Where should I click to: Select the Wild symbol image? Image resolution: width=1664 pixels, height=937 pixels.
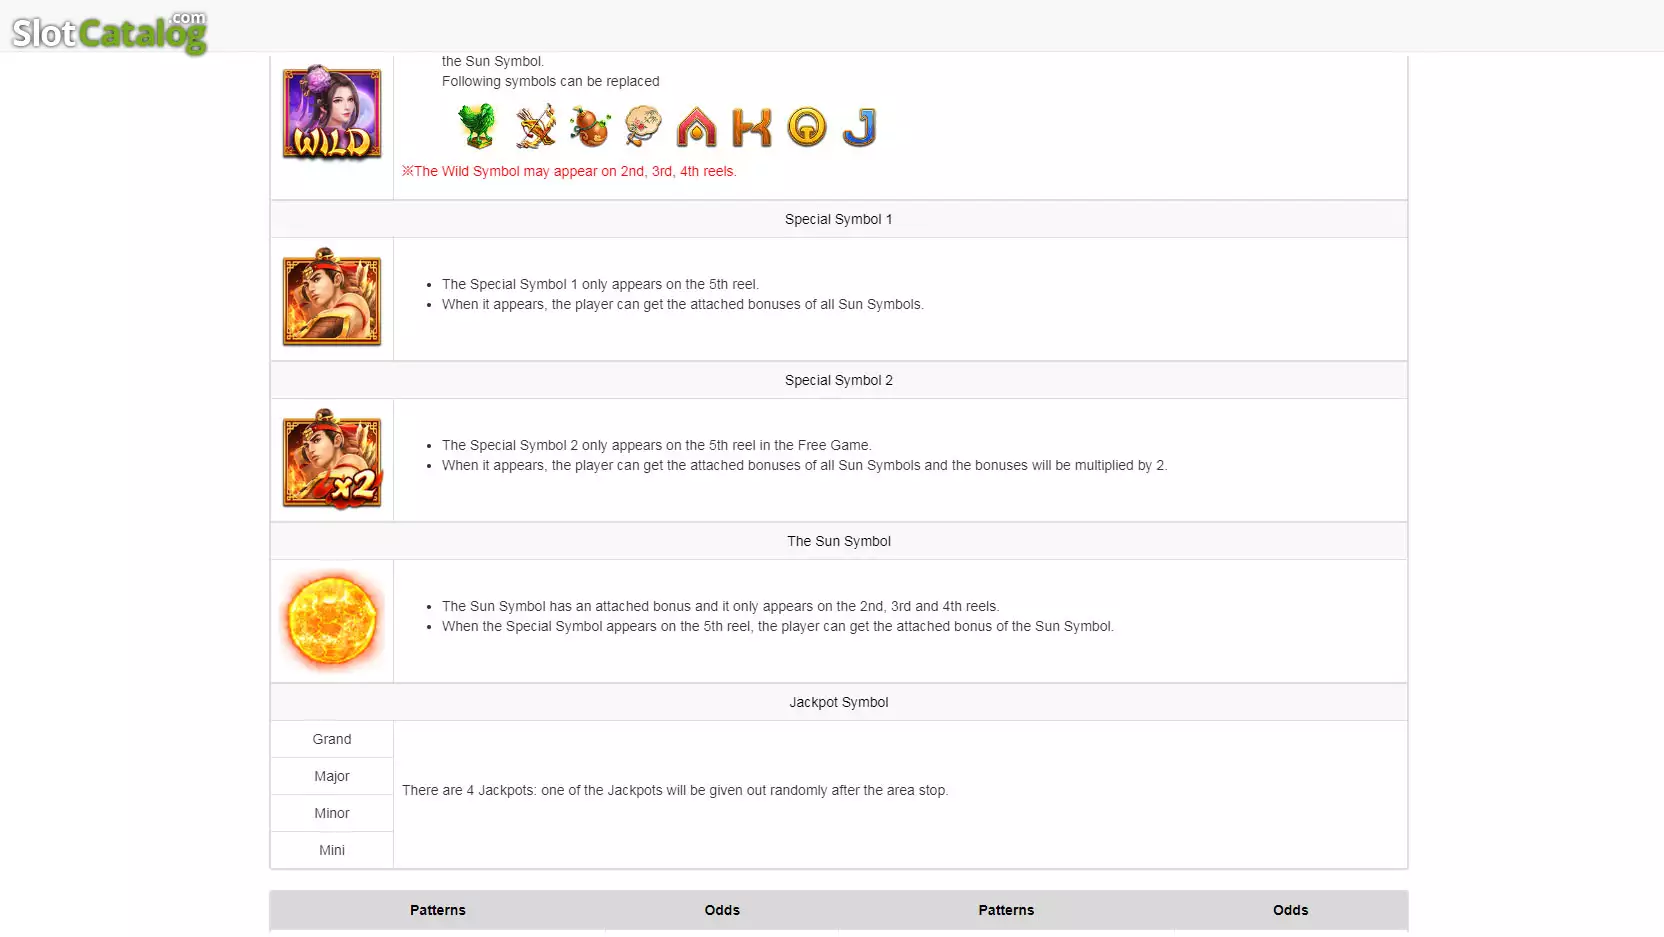[332, 112]
